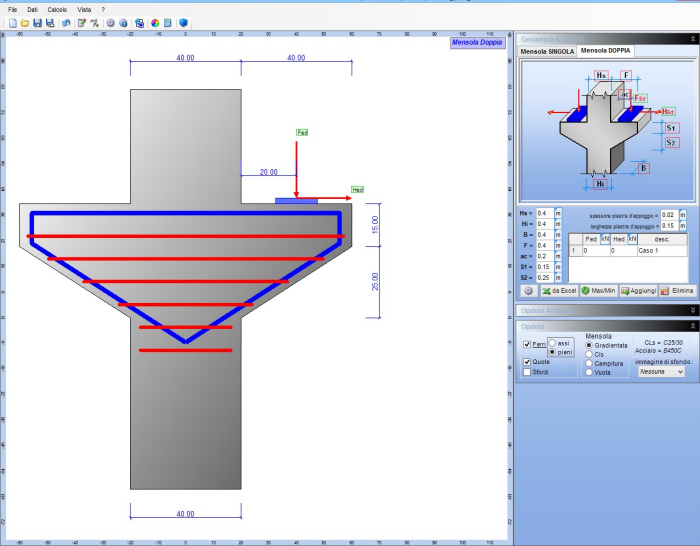This screenshot has height=546, width=700.
Task: Open a file with the folder icon
Action: point(25,23)
